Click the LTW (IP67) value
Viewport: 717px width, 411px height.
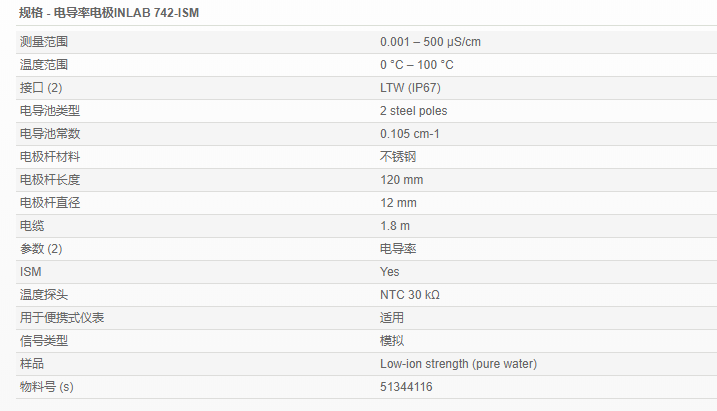point(411,87)
